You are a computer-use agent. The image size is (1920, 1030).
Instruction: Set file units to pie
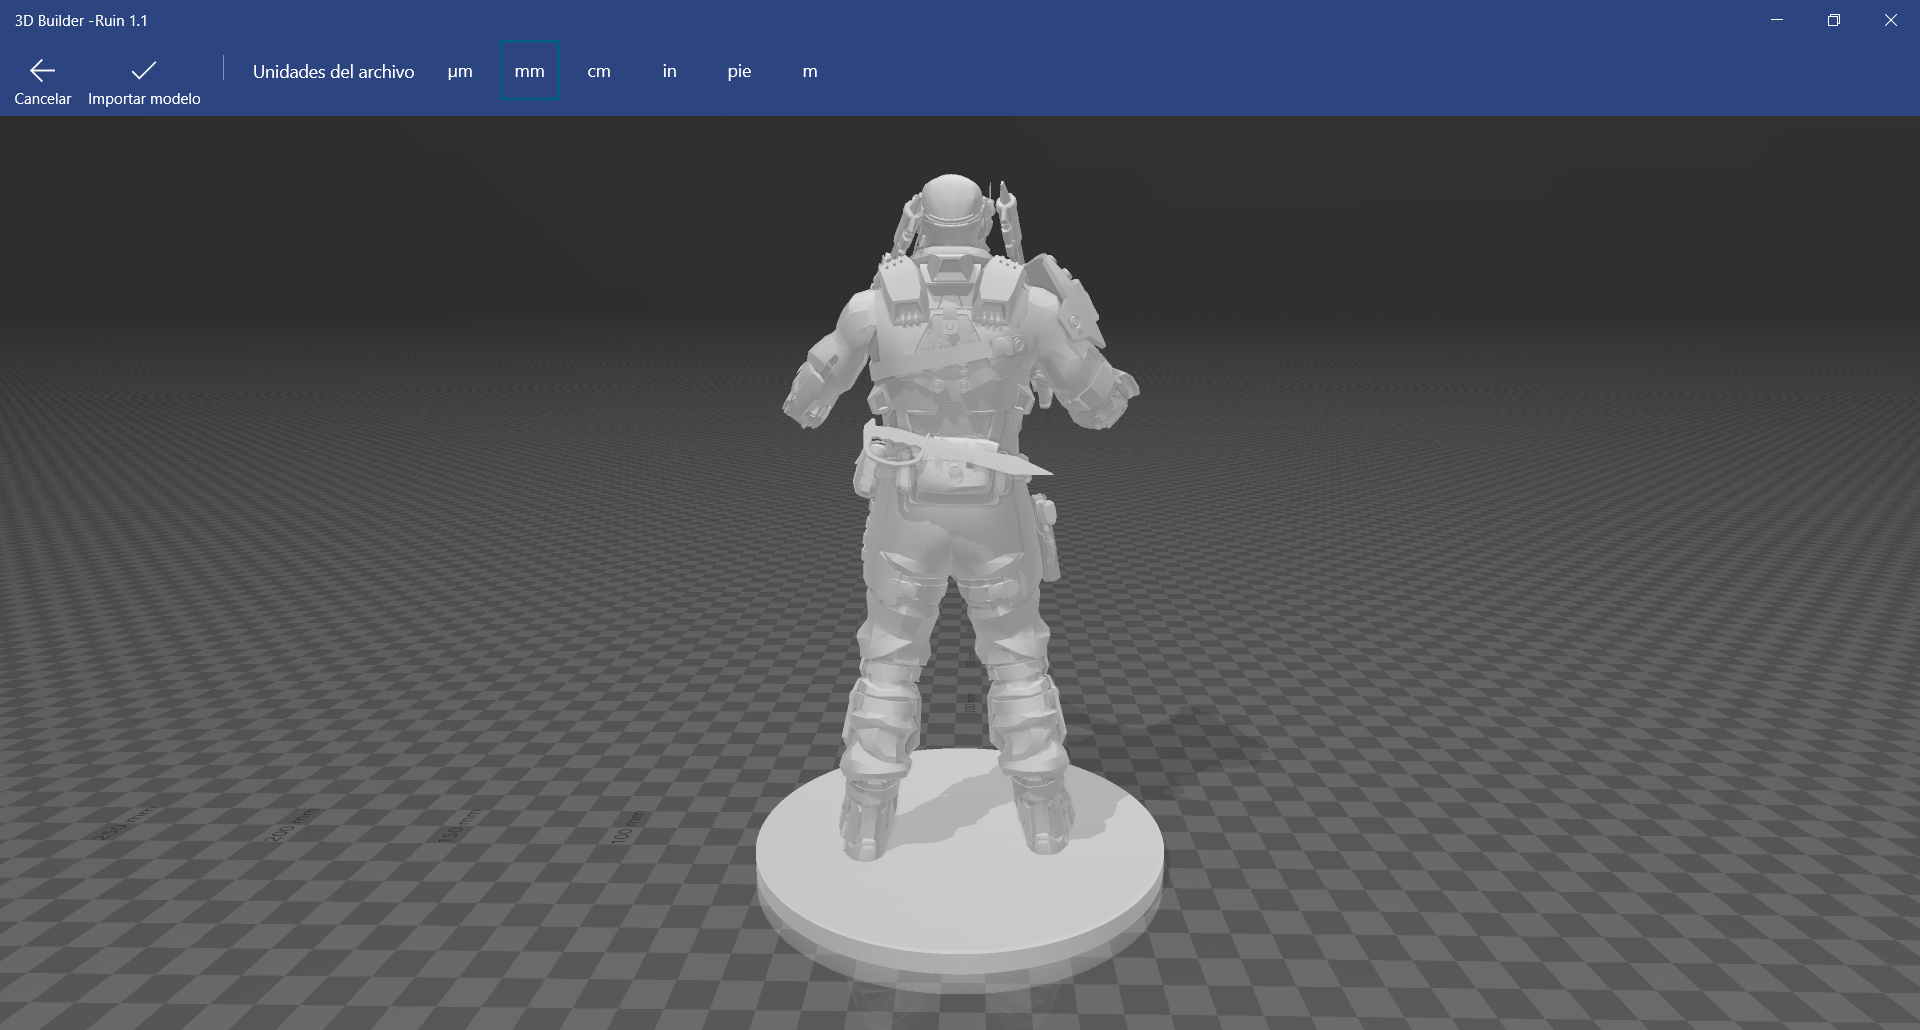(739, 71)
